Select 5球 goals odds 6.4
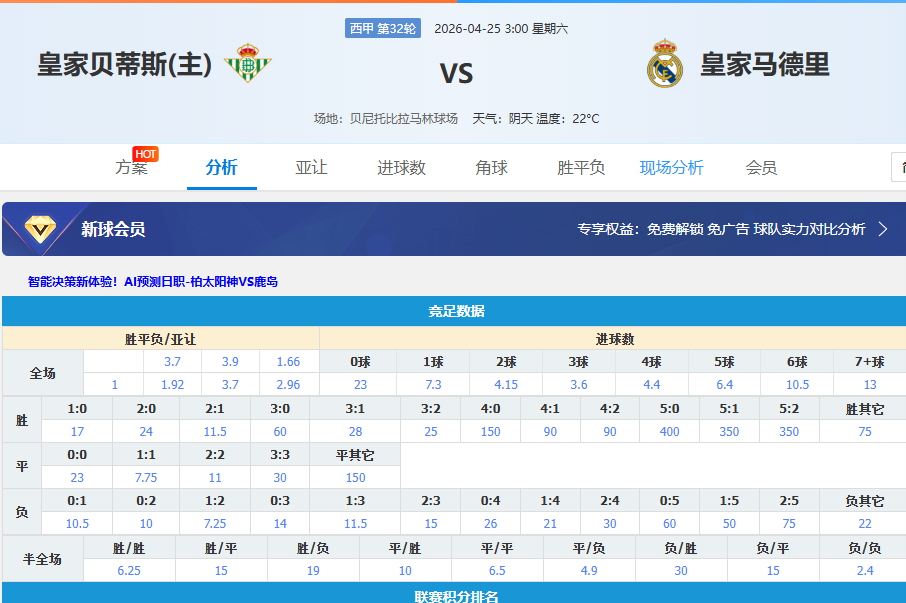This screenshot has width=906, height=603. pos(725,385)
